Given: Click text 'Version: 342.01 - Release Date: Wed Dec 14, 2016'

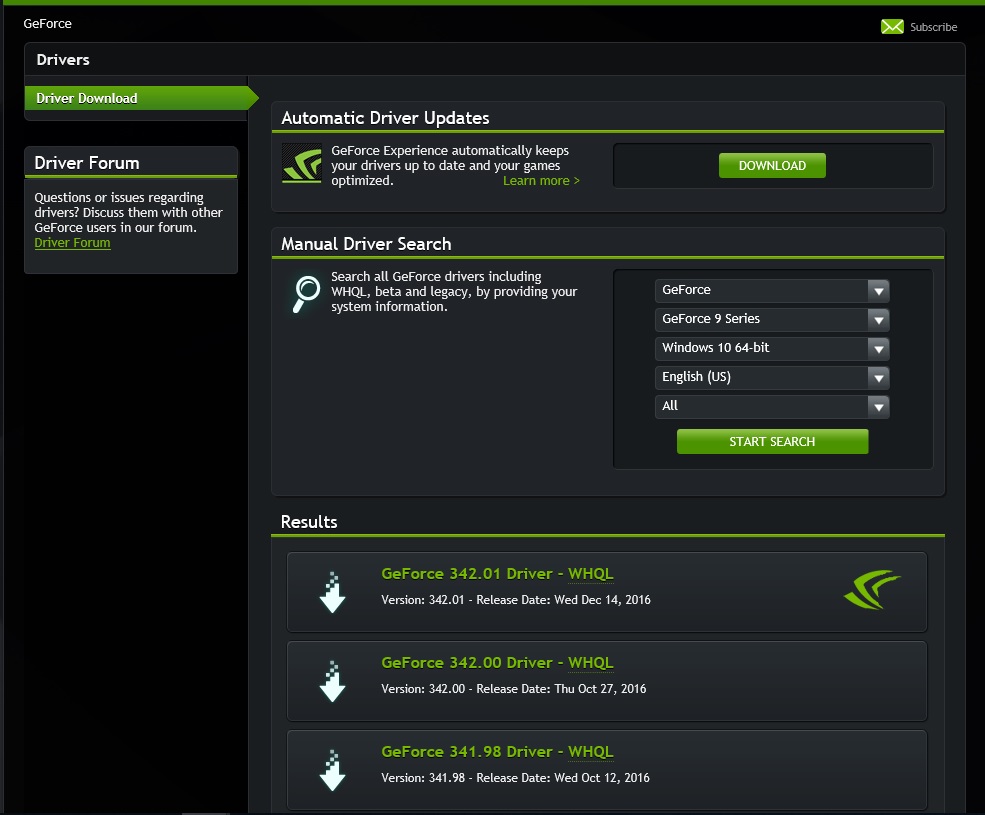Looking at the screenshot, I should point(516,600).
